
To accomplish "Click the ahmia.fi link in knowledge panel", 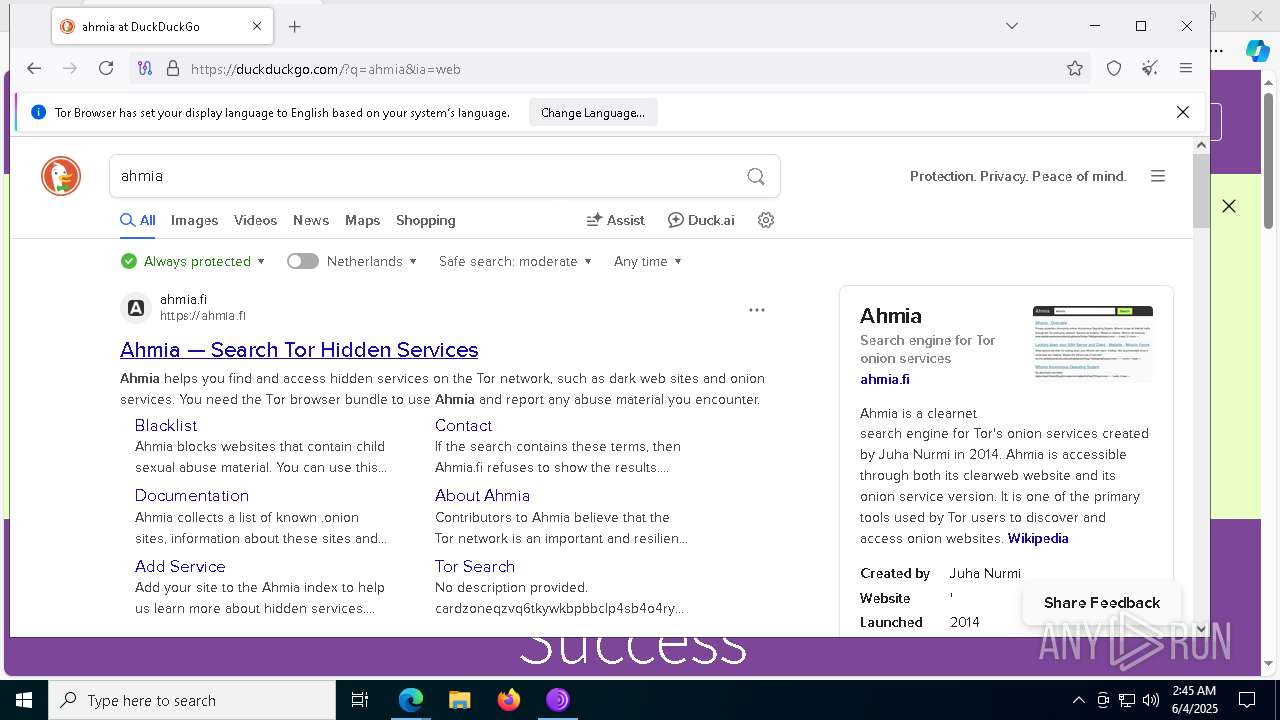I will (885, 379).
